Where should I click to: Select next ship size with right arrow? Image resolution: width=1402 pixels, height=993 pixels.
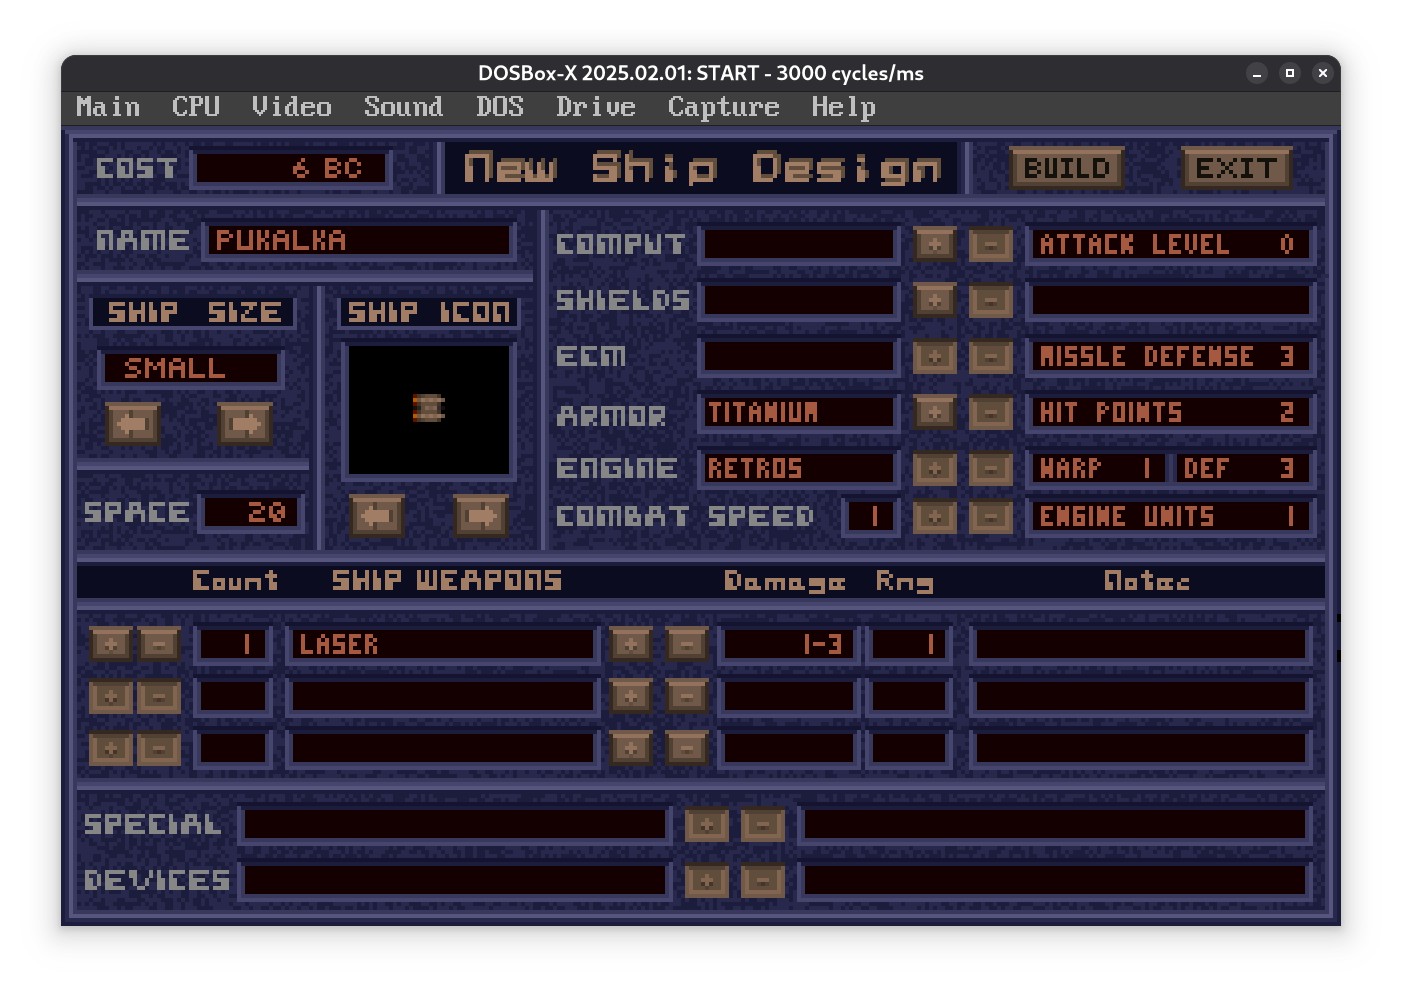(x=245, y=424)
